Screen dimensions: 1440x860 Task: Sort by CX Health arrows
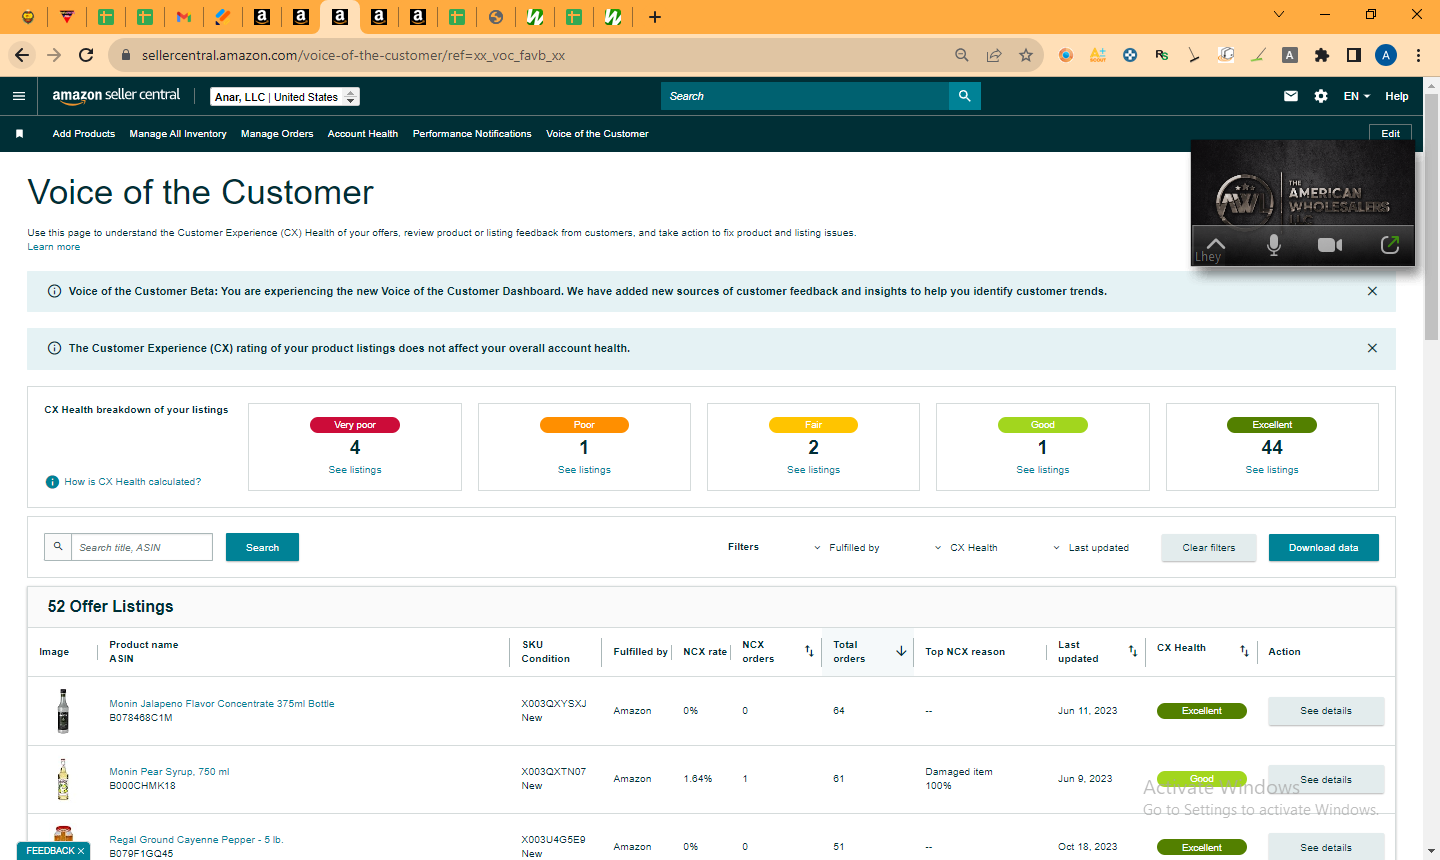click(x=1244, y=651)
